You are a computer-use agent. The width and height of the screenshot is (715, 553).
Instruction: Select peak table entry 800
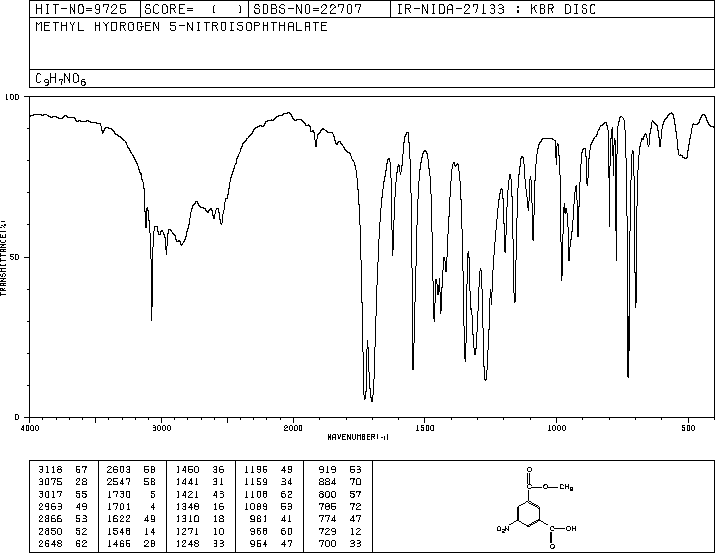point(340,494)
